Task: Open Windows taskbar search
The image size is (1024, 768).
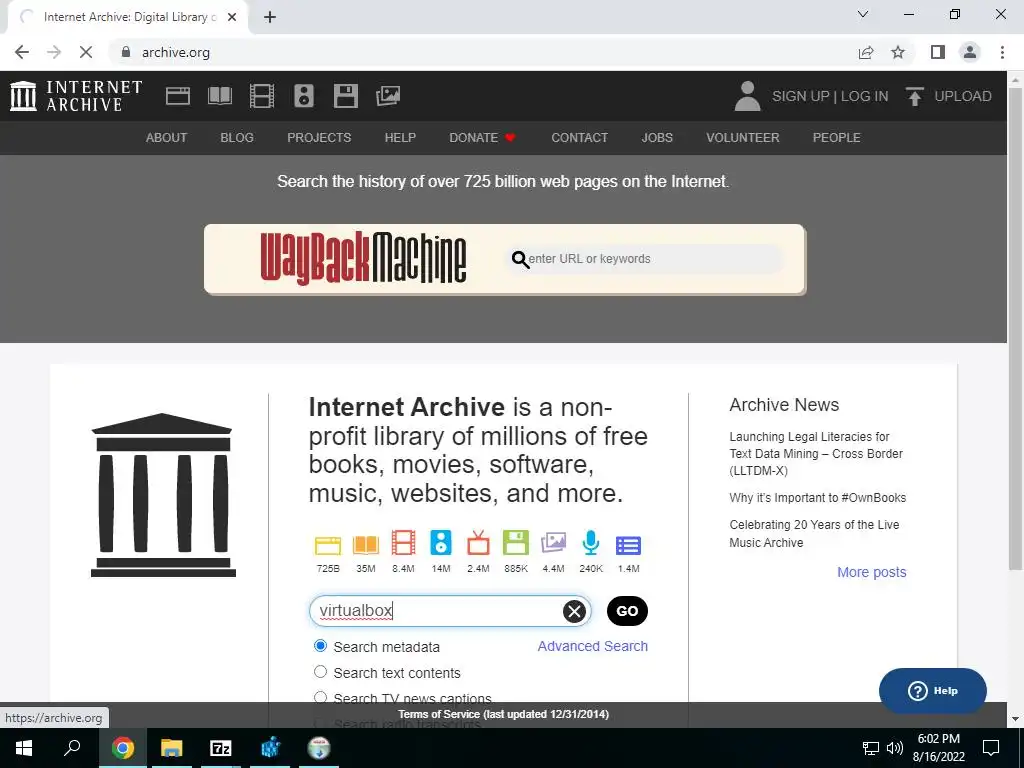Action: (72, 748)
